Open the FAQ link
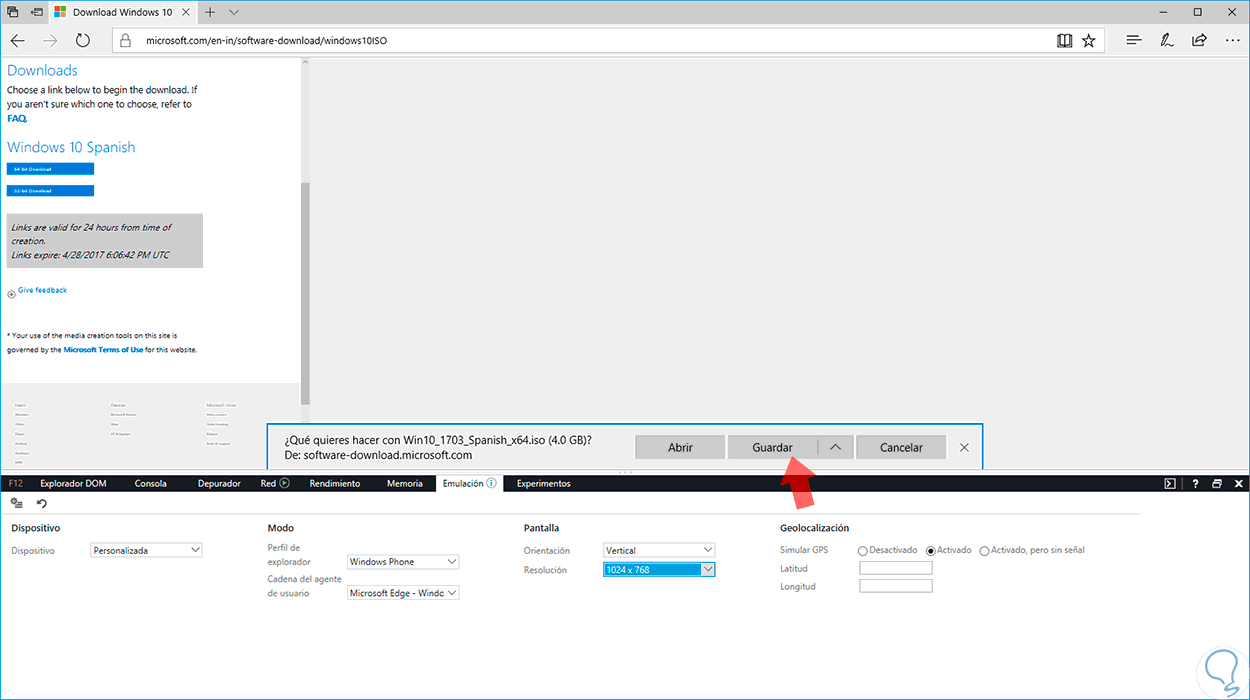 (16, 118)
